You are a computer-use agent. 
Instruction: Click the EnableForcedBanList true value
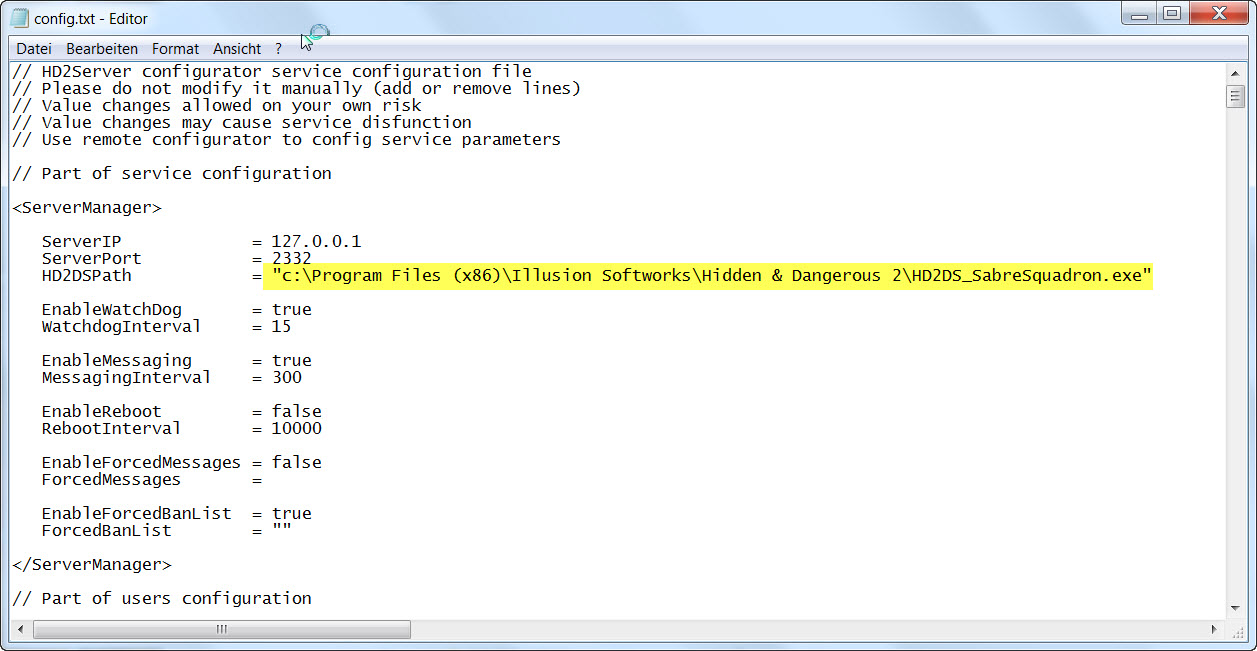(x=291, y=514)
